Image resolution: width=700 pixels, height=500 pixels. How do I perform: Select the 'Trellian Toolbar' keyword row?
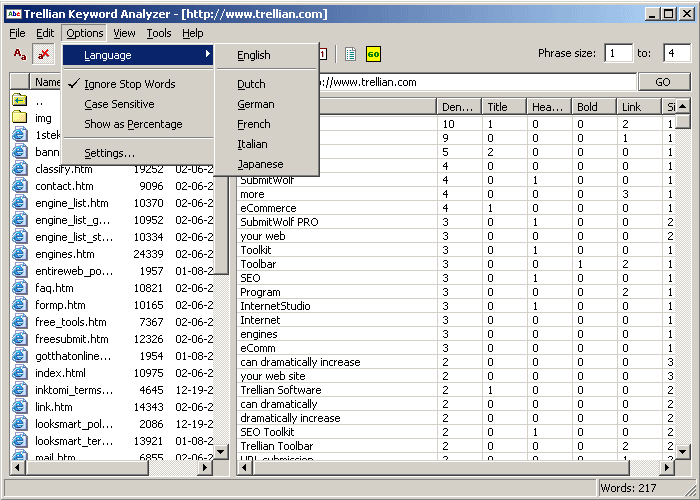coord(456,446)
